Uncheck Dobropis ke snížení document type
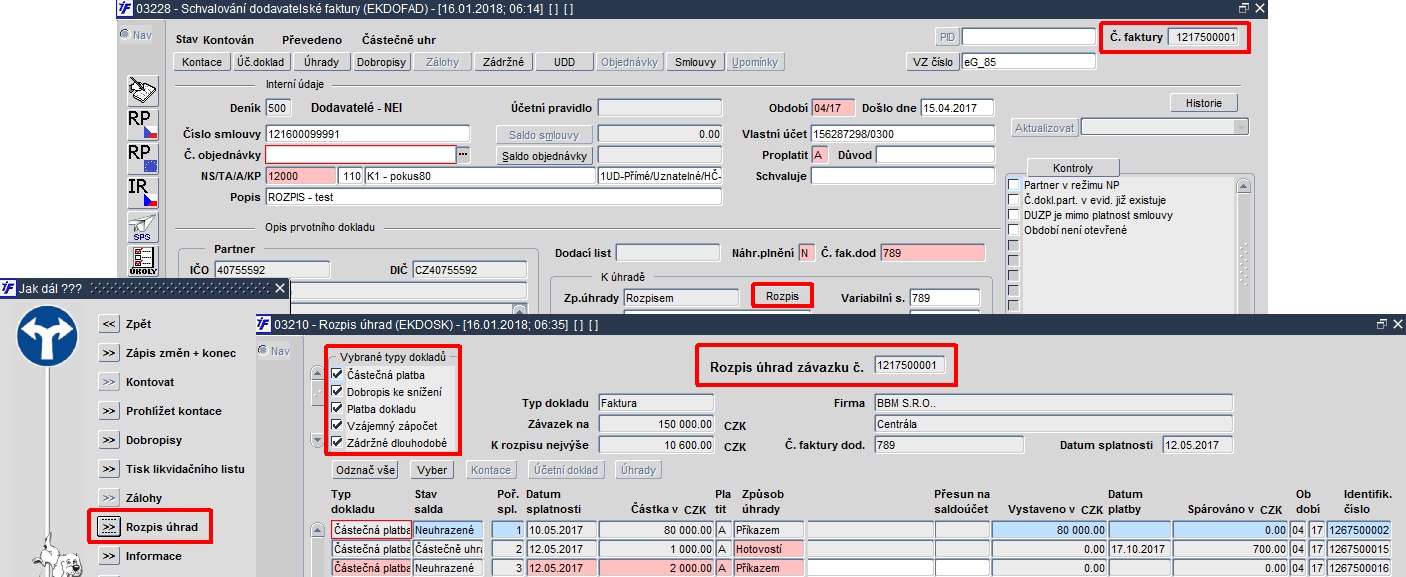 pos(337,392)
